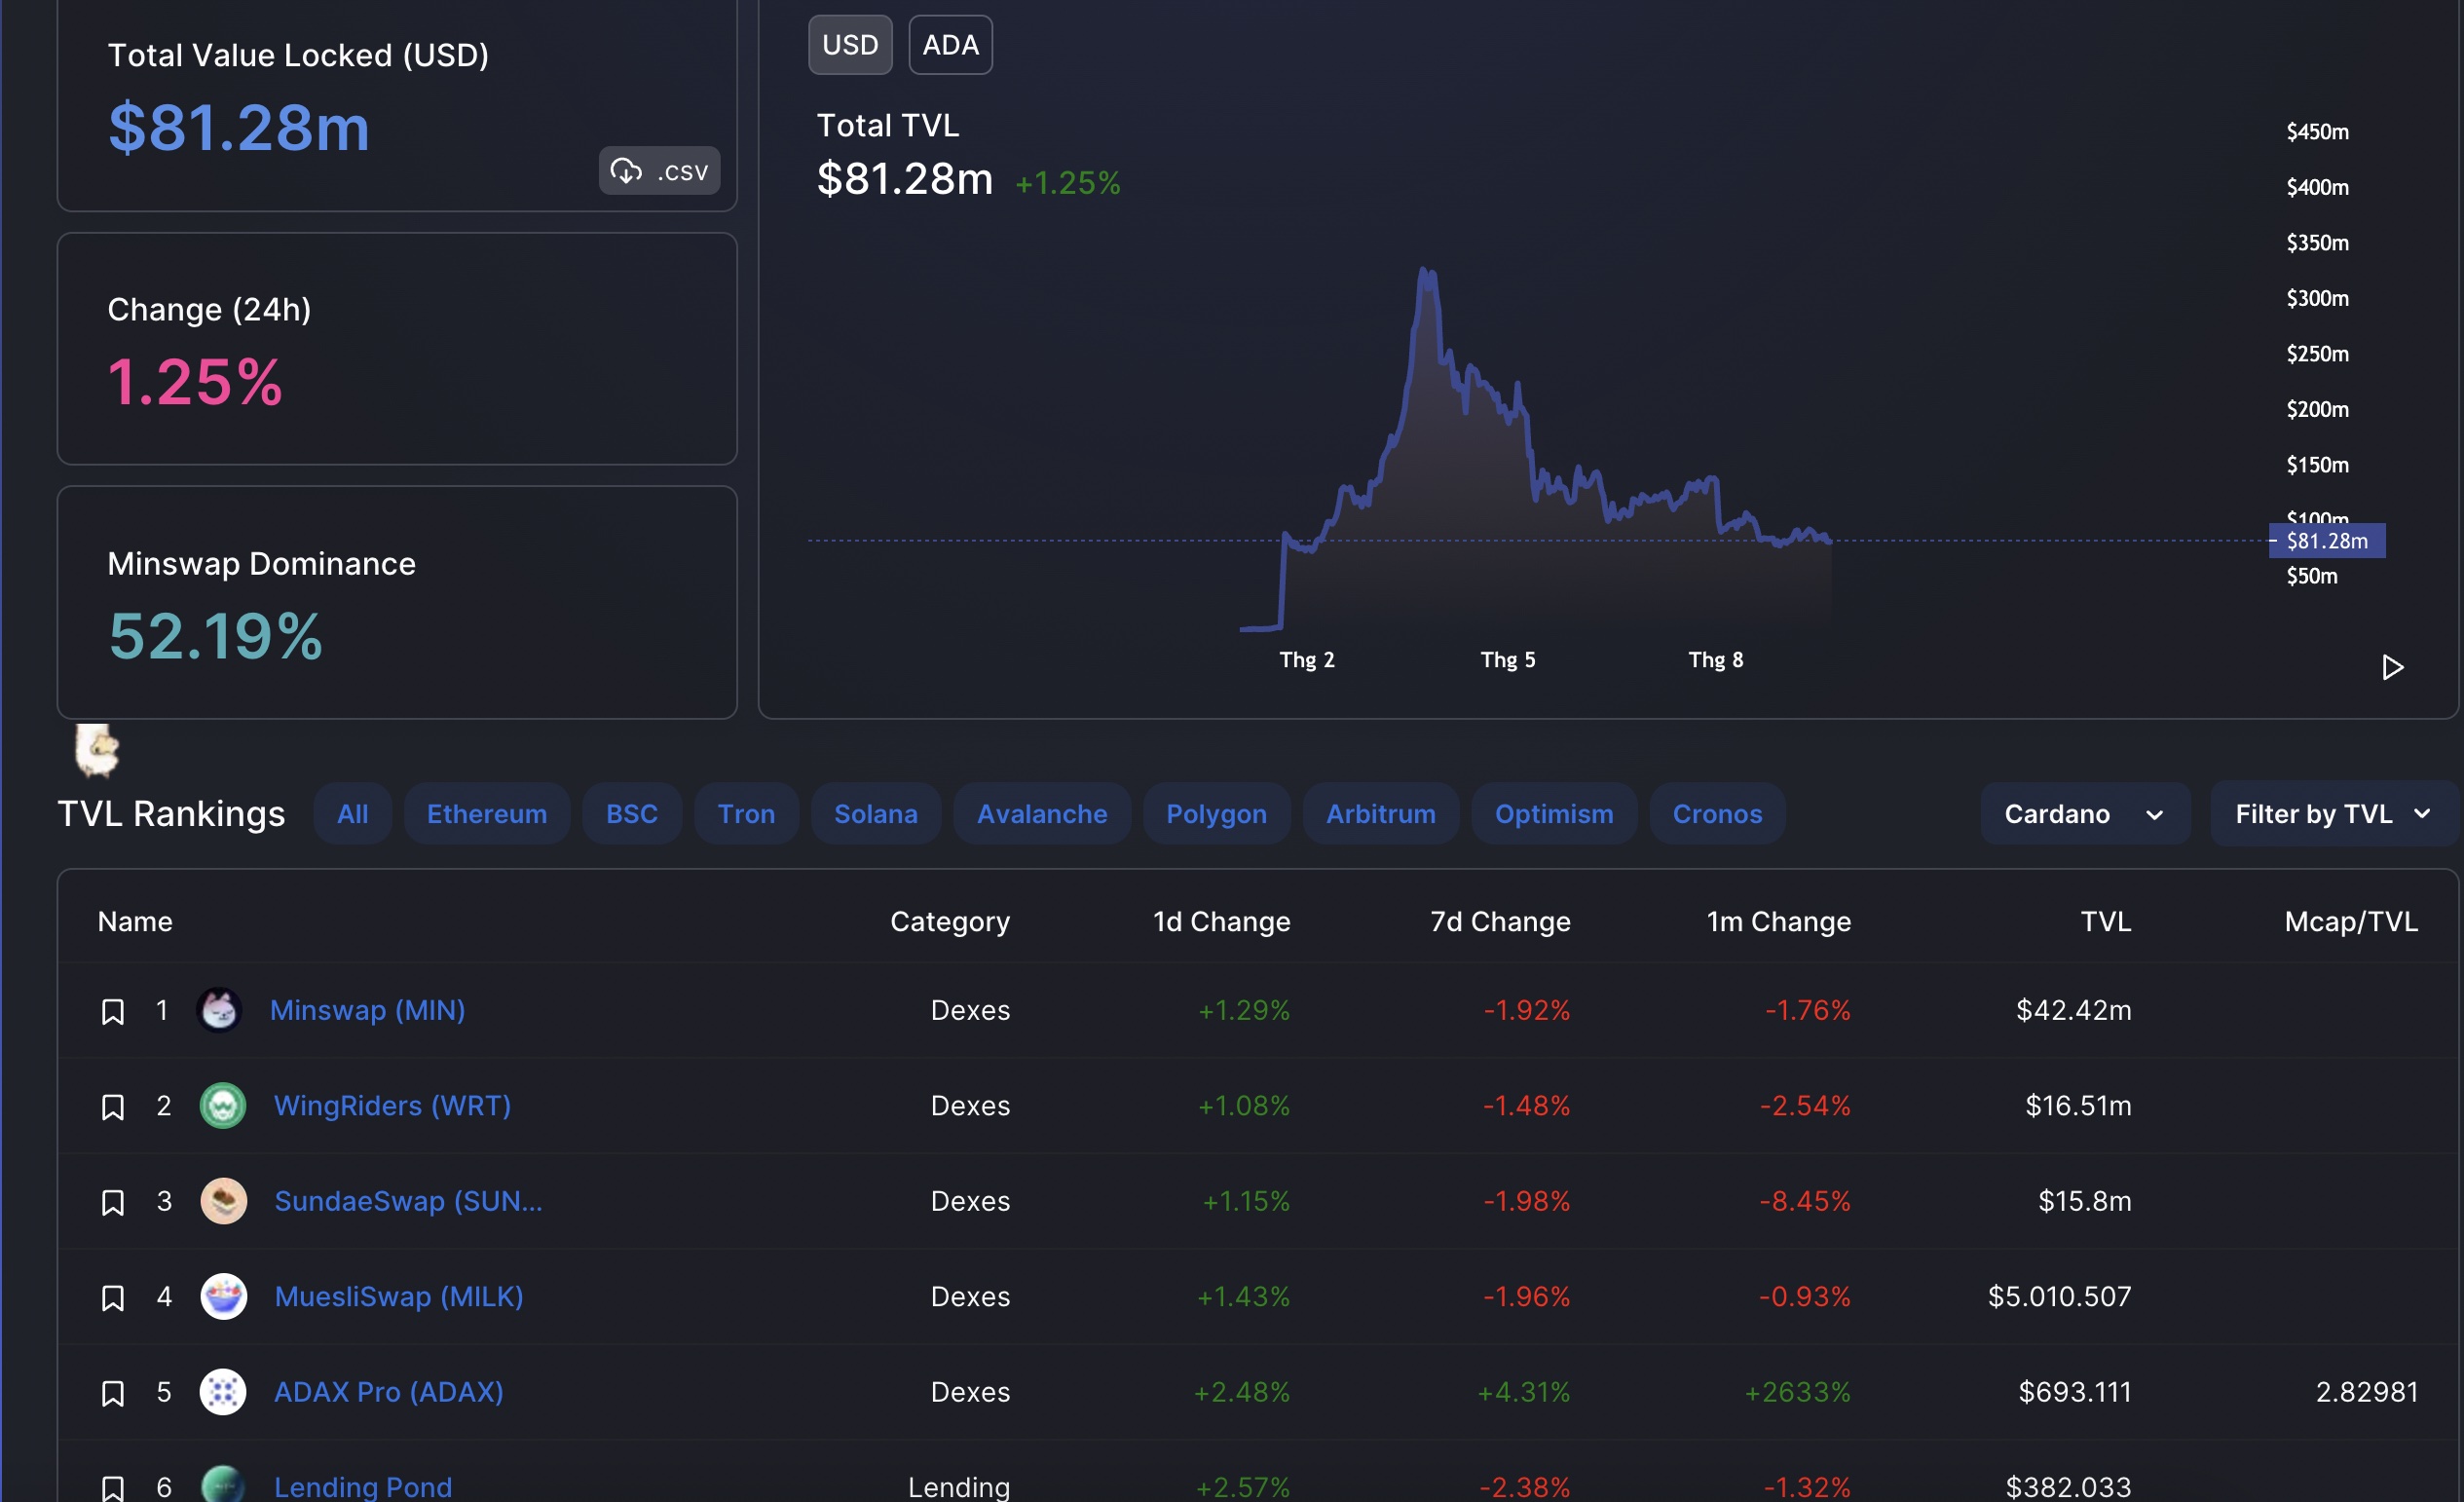Click the llama mascot icon

97,750
